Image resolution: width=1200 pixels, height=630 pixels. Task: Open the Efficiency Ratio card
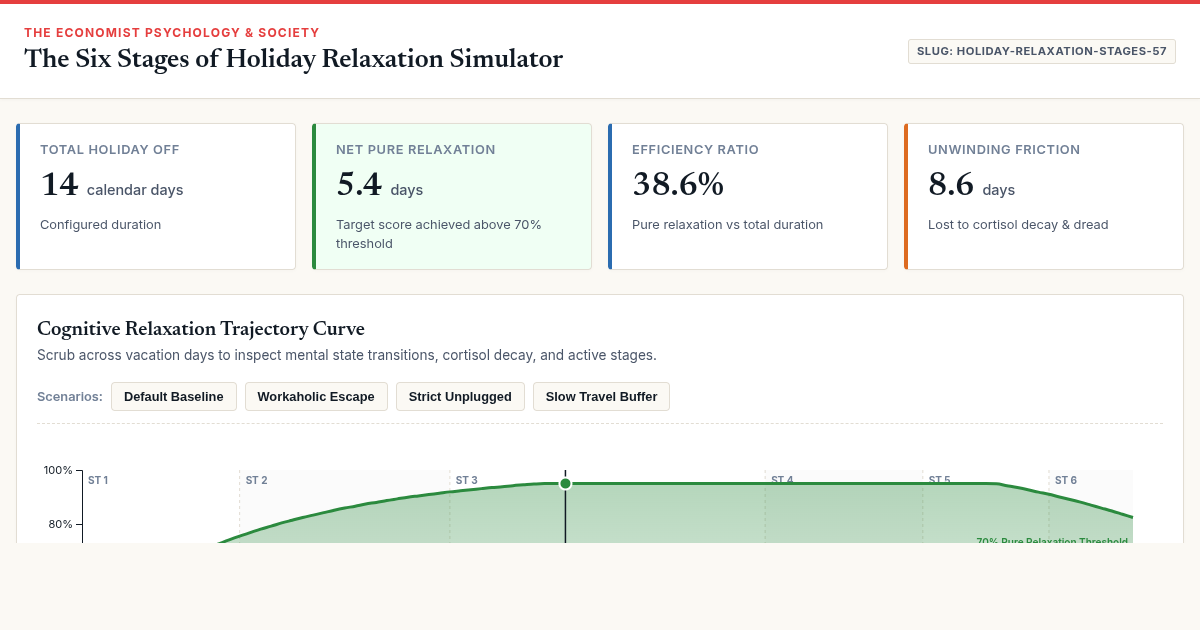click(748, 196)
